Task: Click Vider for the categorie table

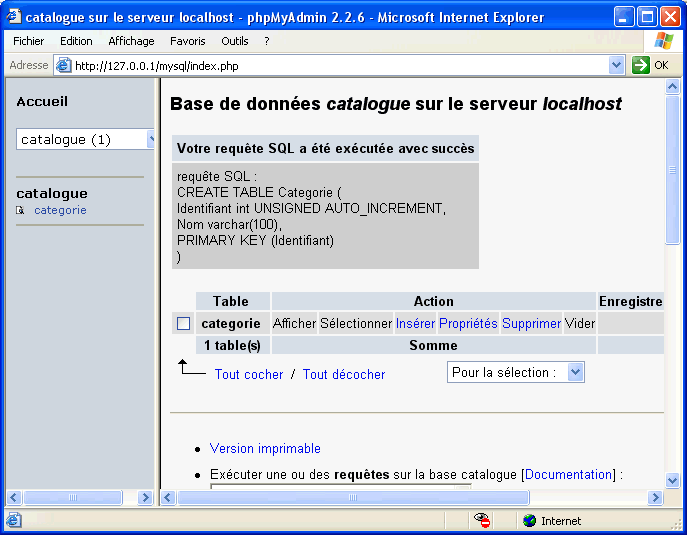Action: tap(580, 323)
